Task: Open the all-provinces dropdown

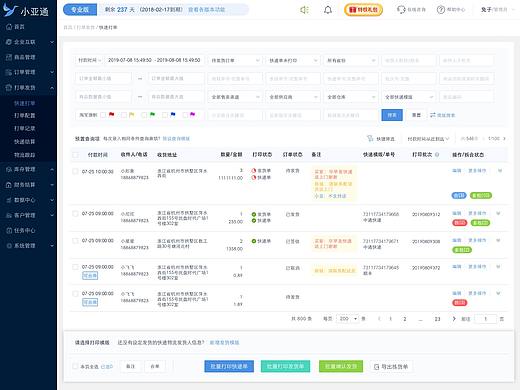Action: click(351, 60)
